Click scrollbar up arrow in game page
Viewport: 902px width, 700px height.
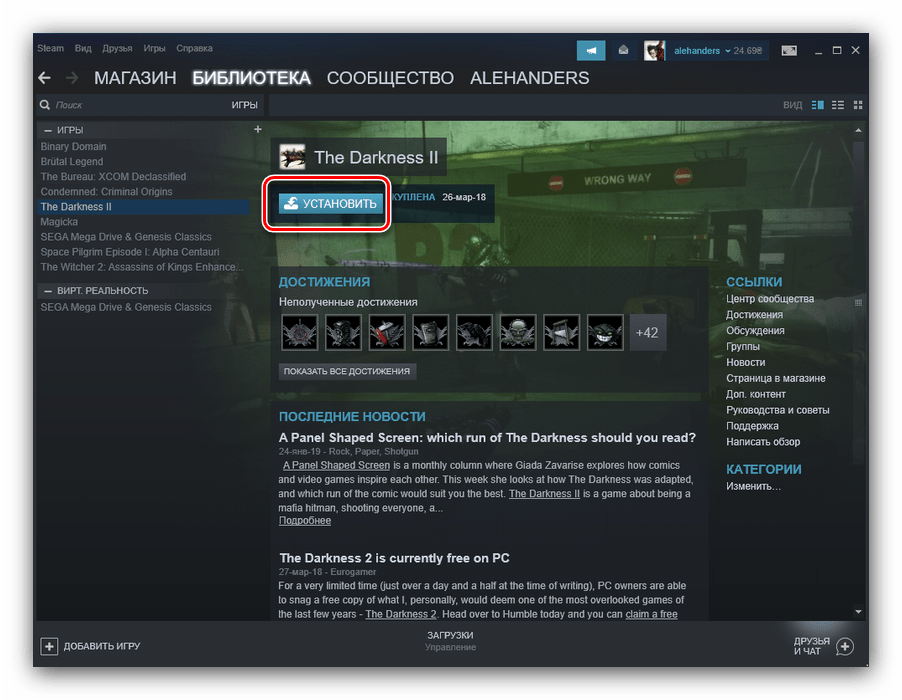858,131
